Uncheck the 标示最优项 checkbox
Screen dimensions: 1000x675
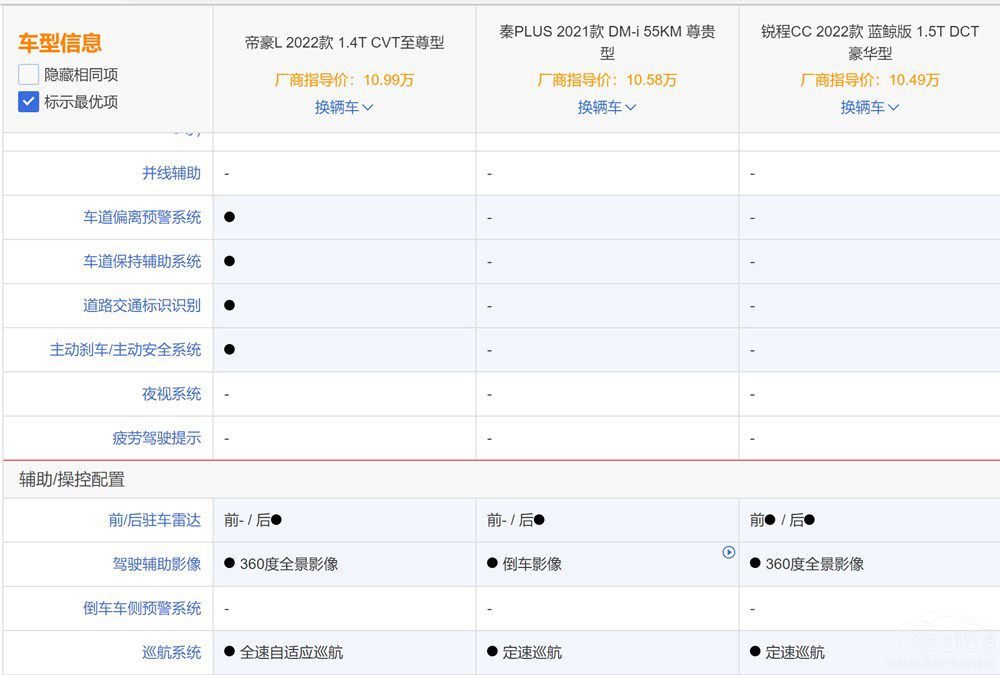point(28,101)
